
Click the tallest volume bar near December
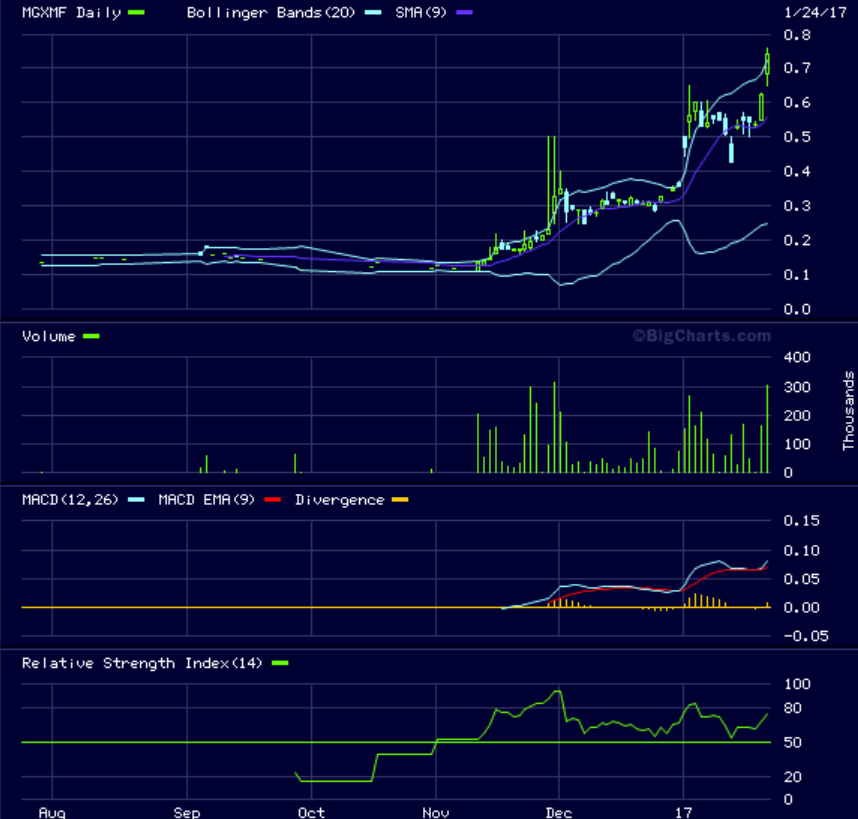[554, 427]
